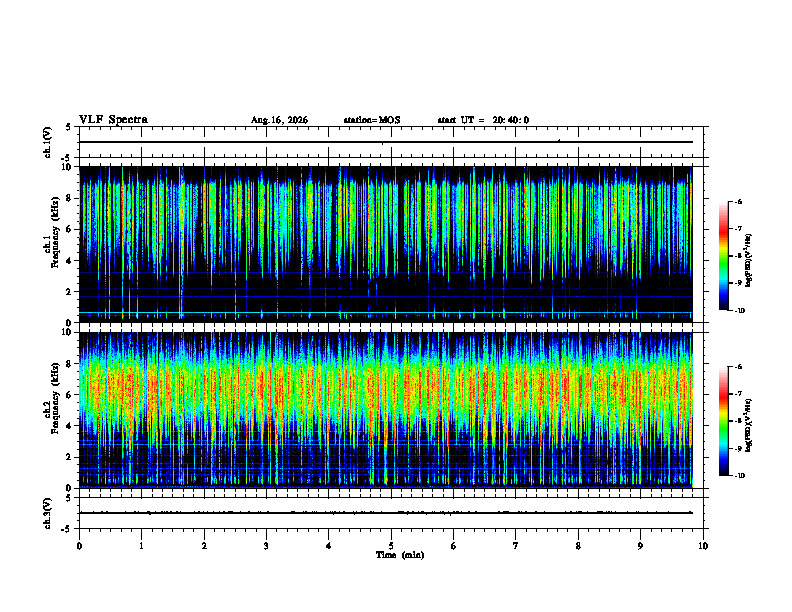Click the ch.1 voltage waveform trace

click(386, 142)
